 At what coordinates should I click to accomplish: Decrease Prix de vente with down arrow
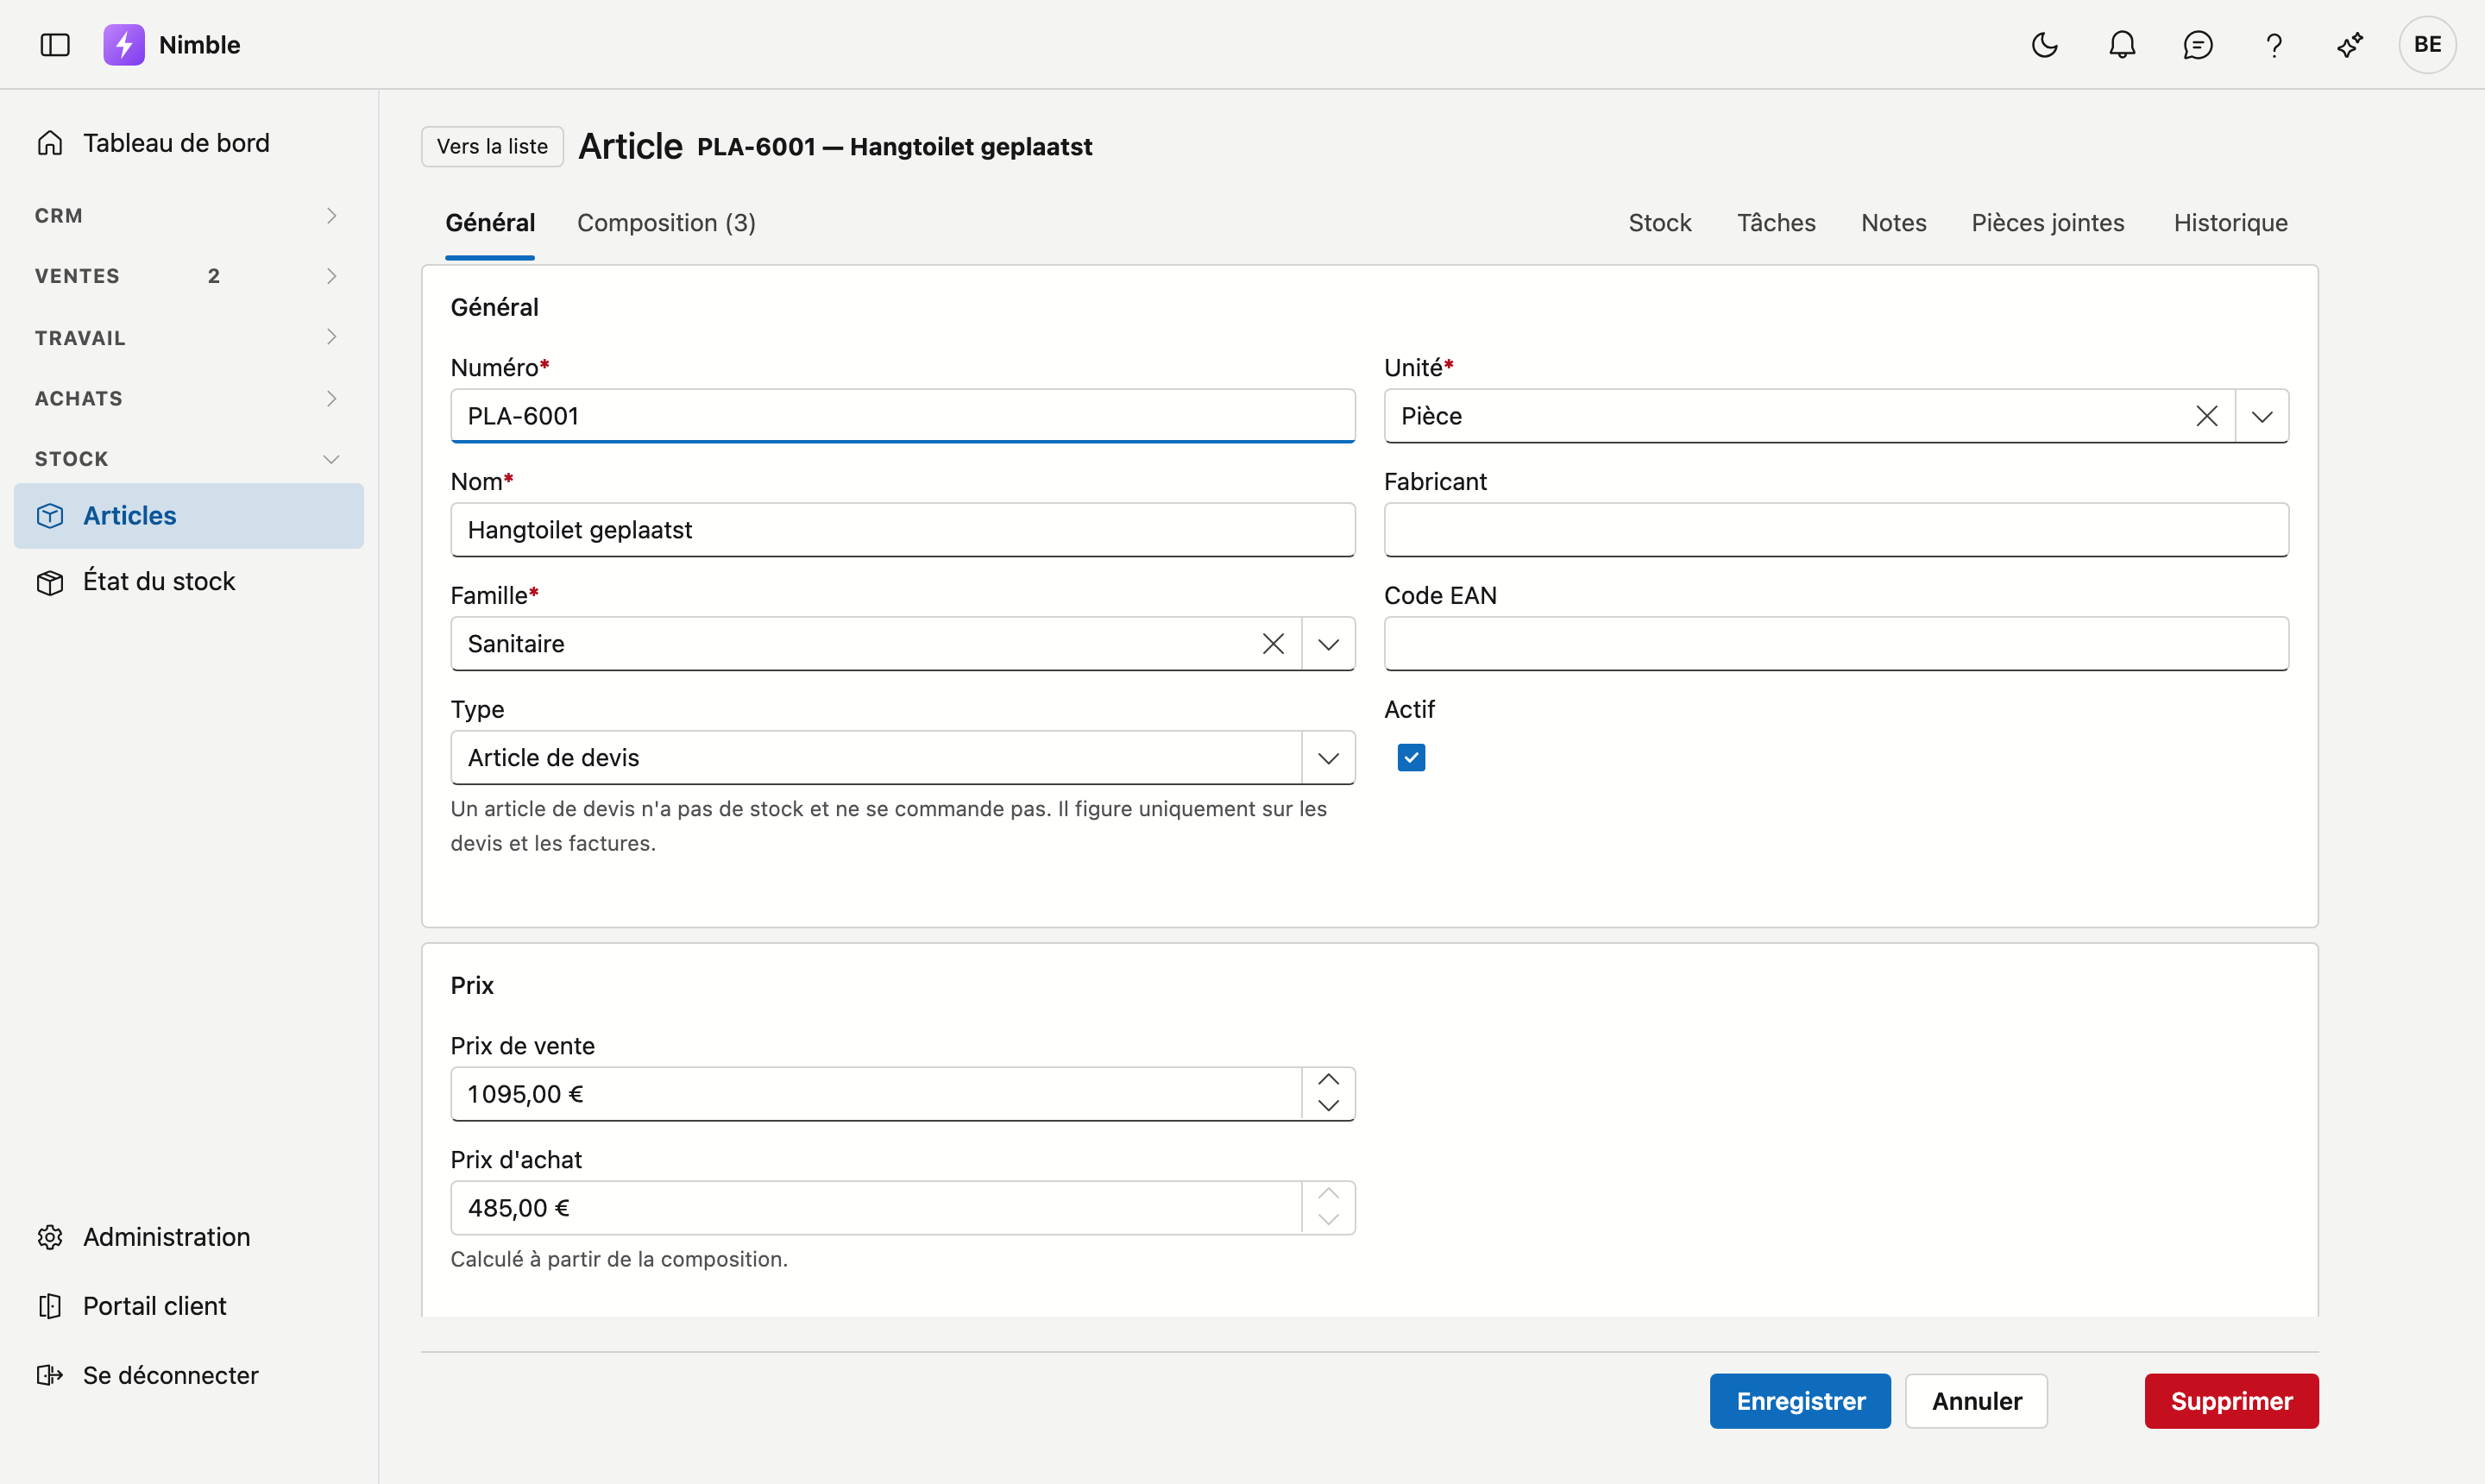(1328, 1106)
